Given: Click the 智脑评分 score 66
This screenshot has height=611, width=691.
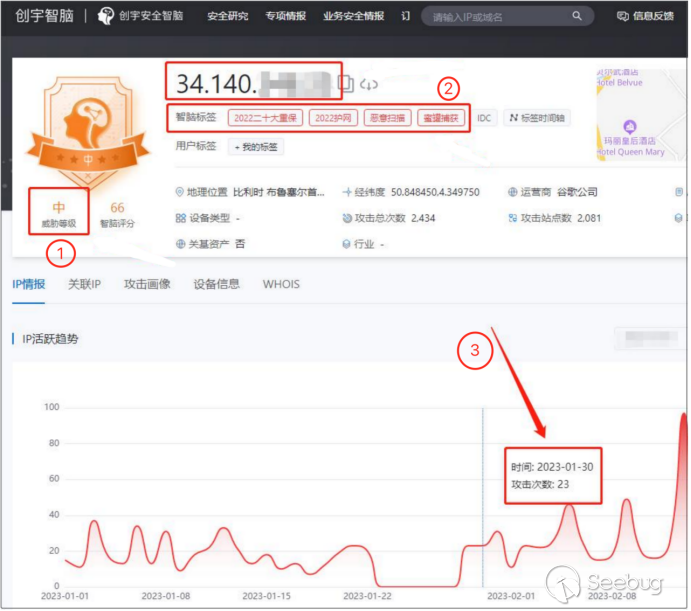Looking at the screenshot, I should point(118,208).
